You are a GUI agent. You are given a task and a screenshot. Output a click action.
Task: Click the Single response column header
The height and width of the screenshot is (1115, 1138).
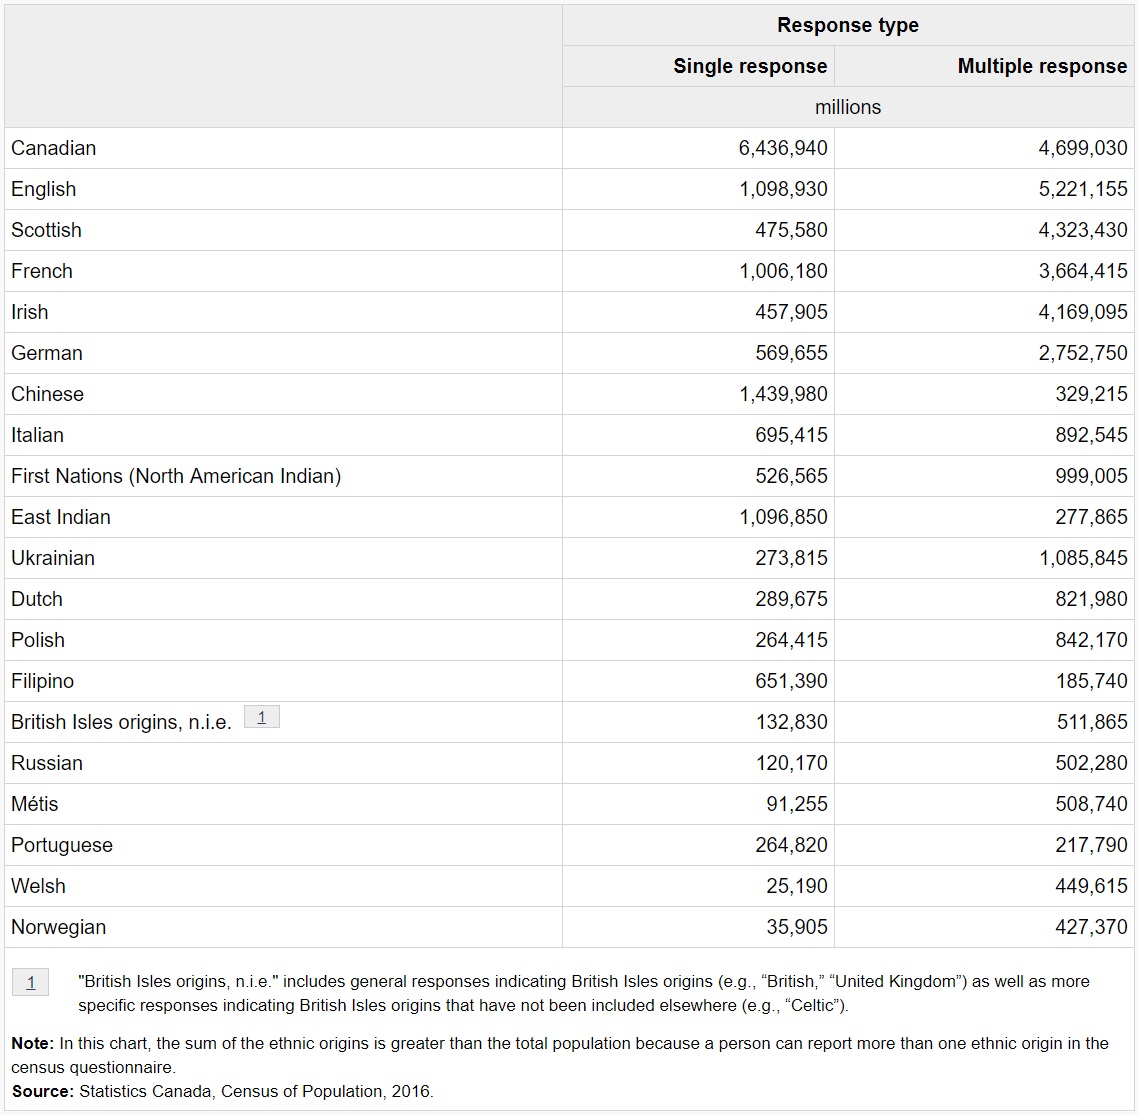749,67
